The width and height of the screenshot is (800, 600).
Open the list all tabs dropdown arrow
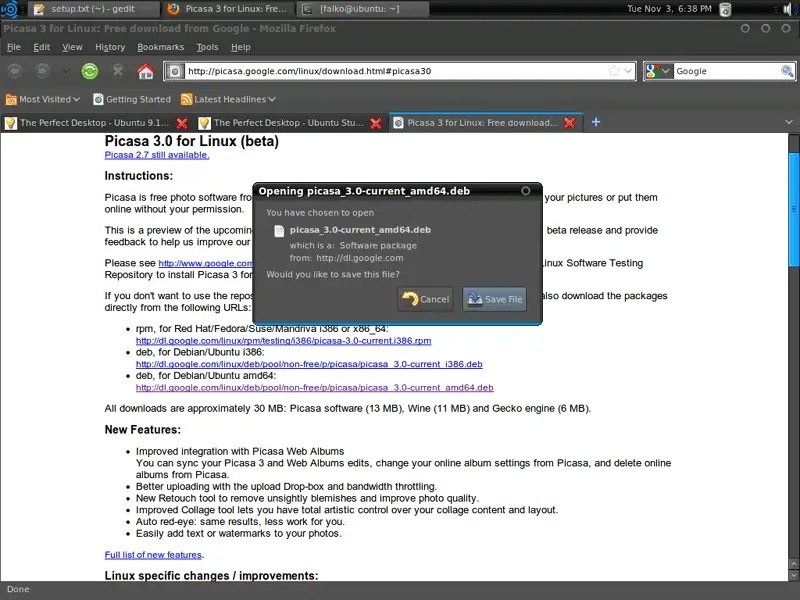pos(789,122)
